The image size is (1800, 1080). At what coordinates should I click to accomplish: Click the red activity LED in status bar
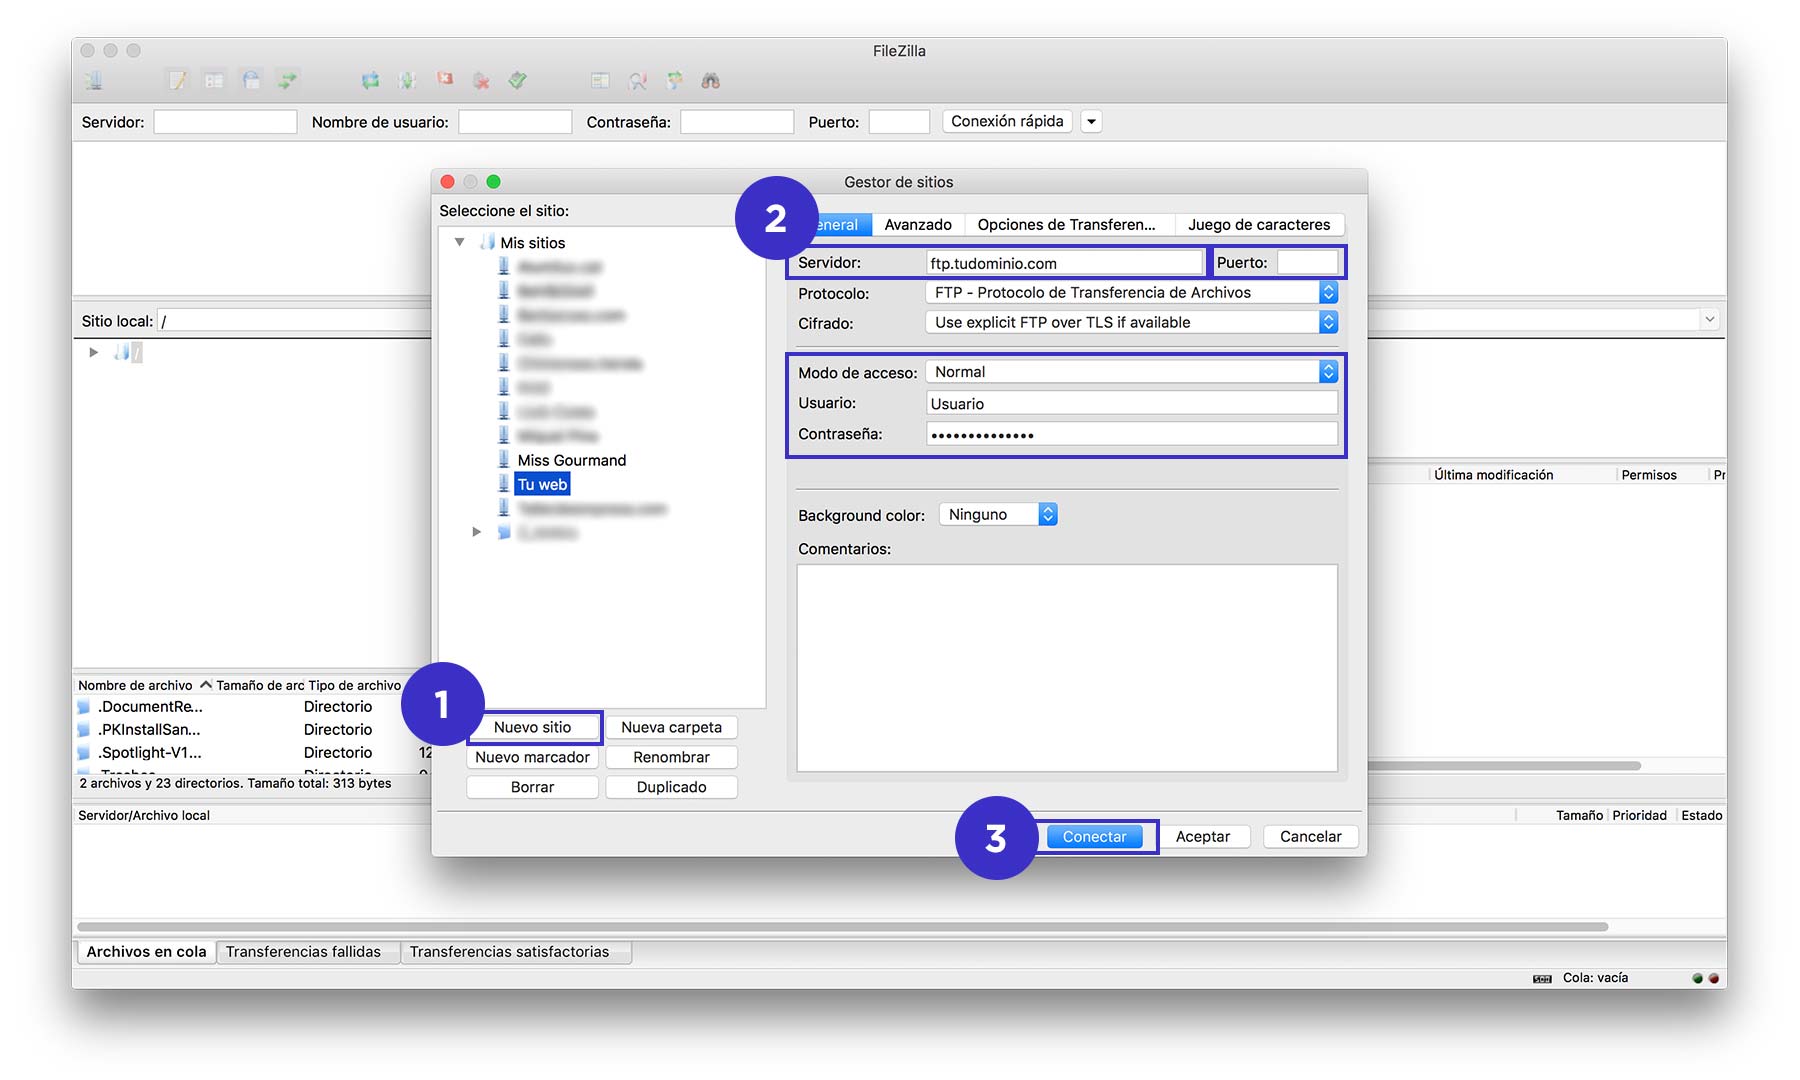click(x=1713, y=978)
